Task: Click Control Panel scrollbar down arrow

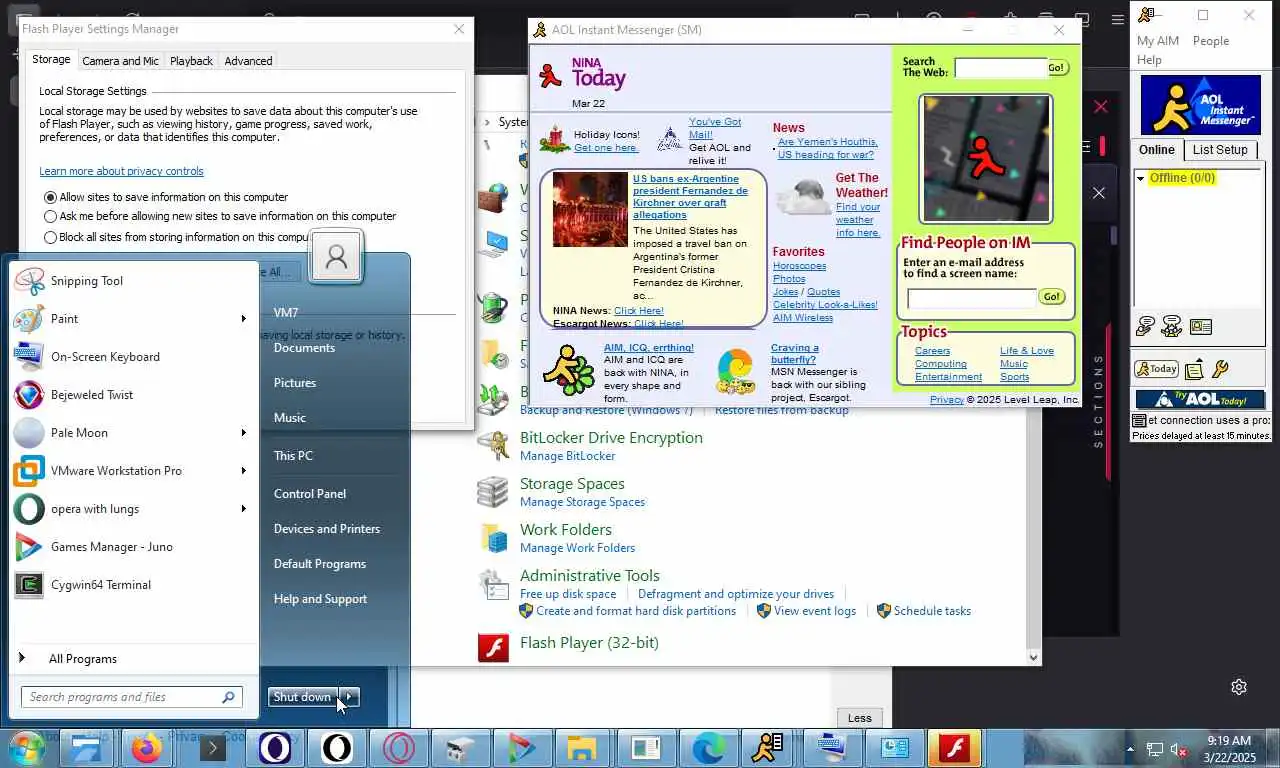Action: tap(1034, 657)
